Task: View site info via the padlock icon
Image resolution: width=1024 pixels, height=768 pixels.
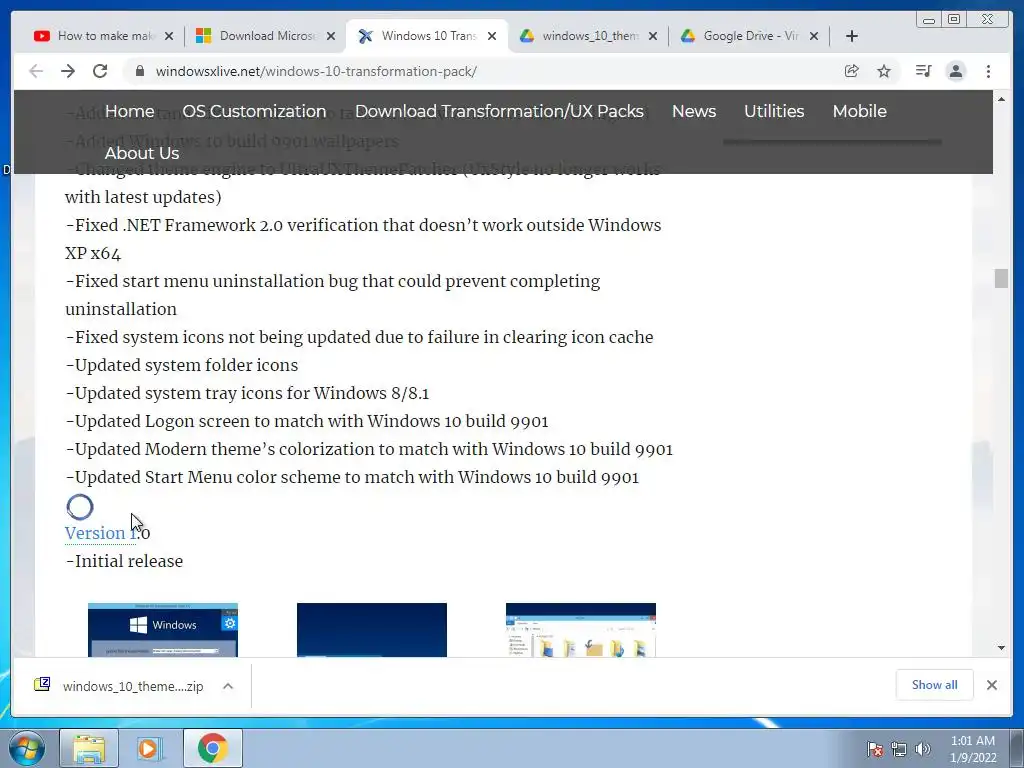Action: pos(139,71)
